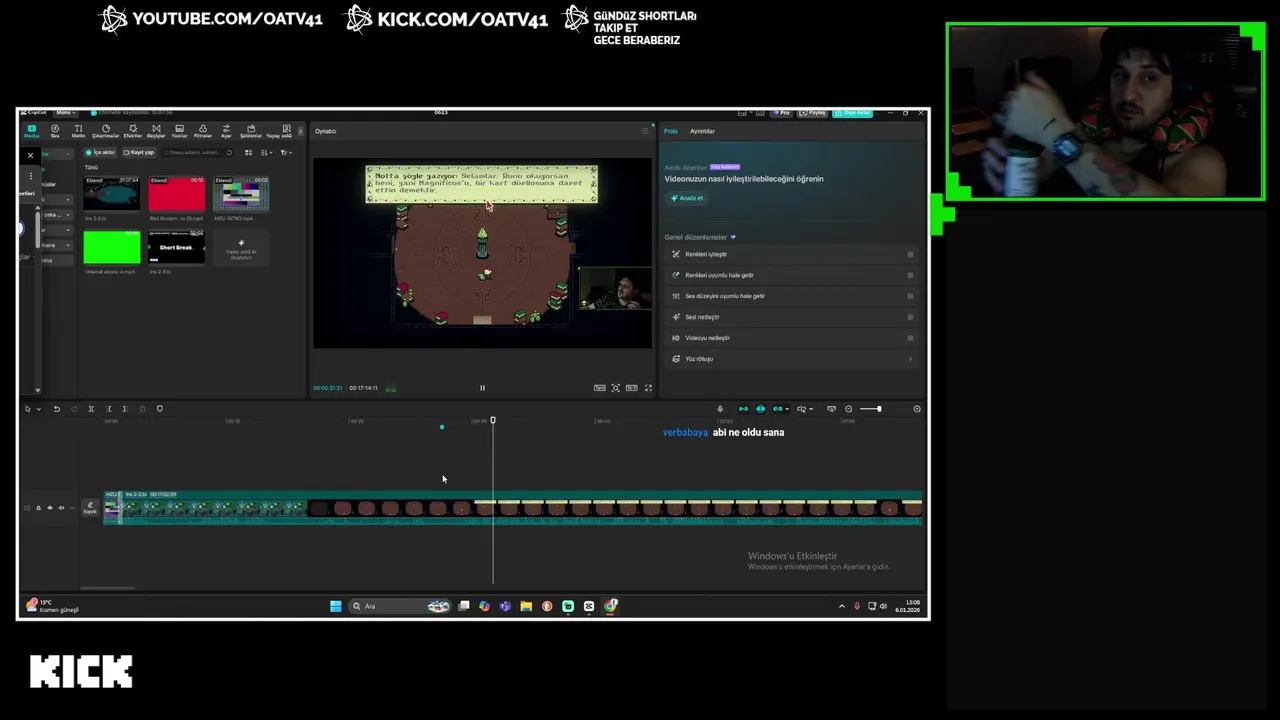Toggle main track visibility eye icon

(50, 508)
